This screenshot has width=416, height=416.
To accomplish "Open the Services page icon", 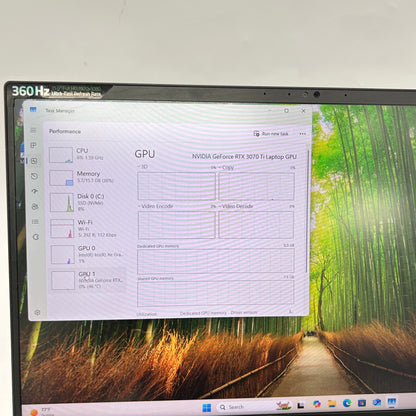I will pyautogui.click(x=36, y=237).
